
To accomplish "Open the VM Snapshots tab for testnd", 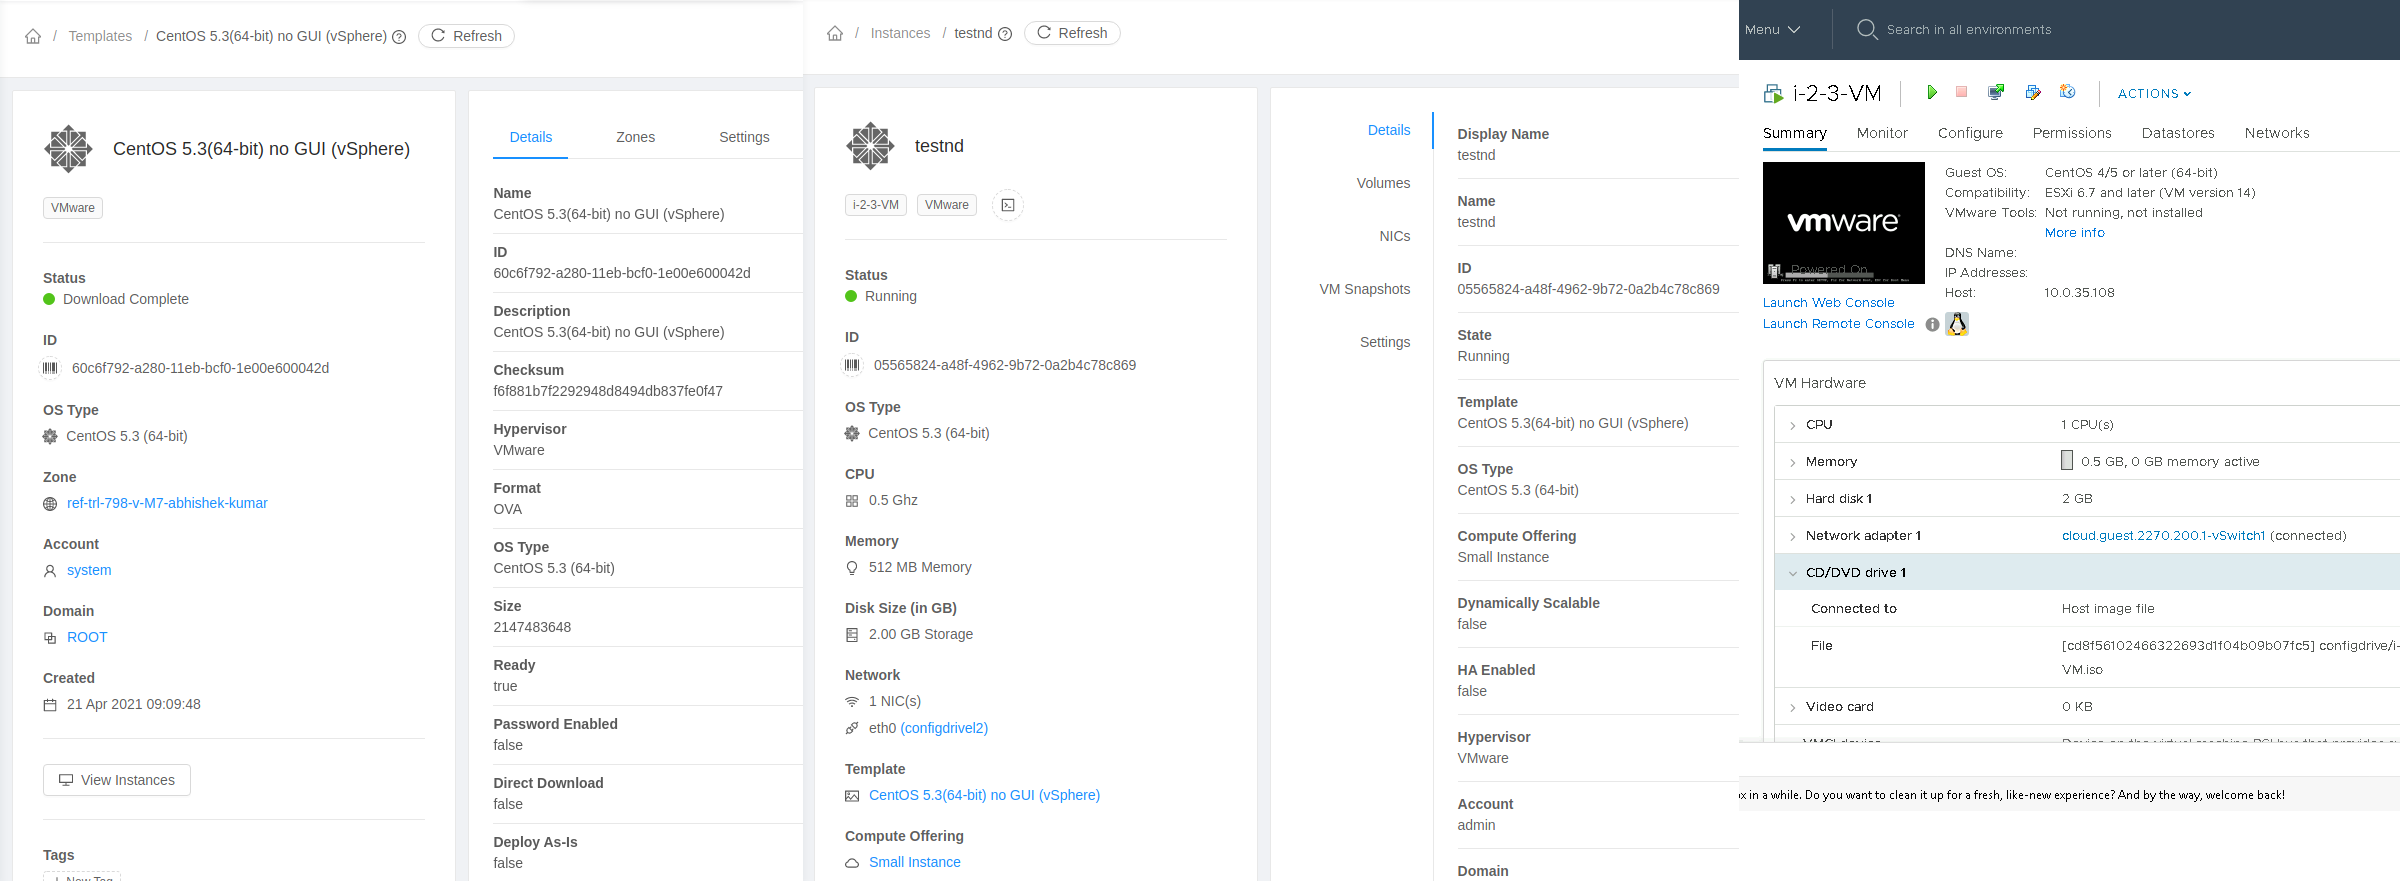I will pos(1364,289).
